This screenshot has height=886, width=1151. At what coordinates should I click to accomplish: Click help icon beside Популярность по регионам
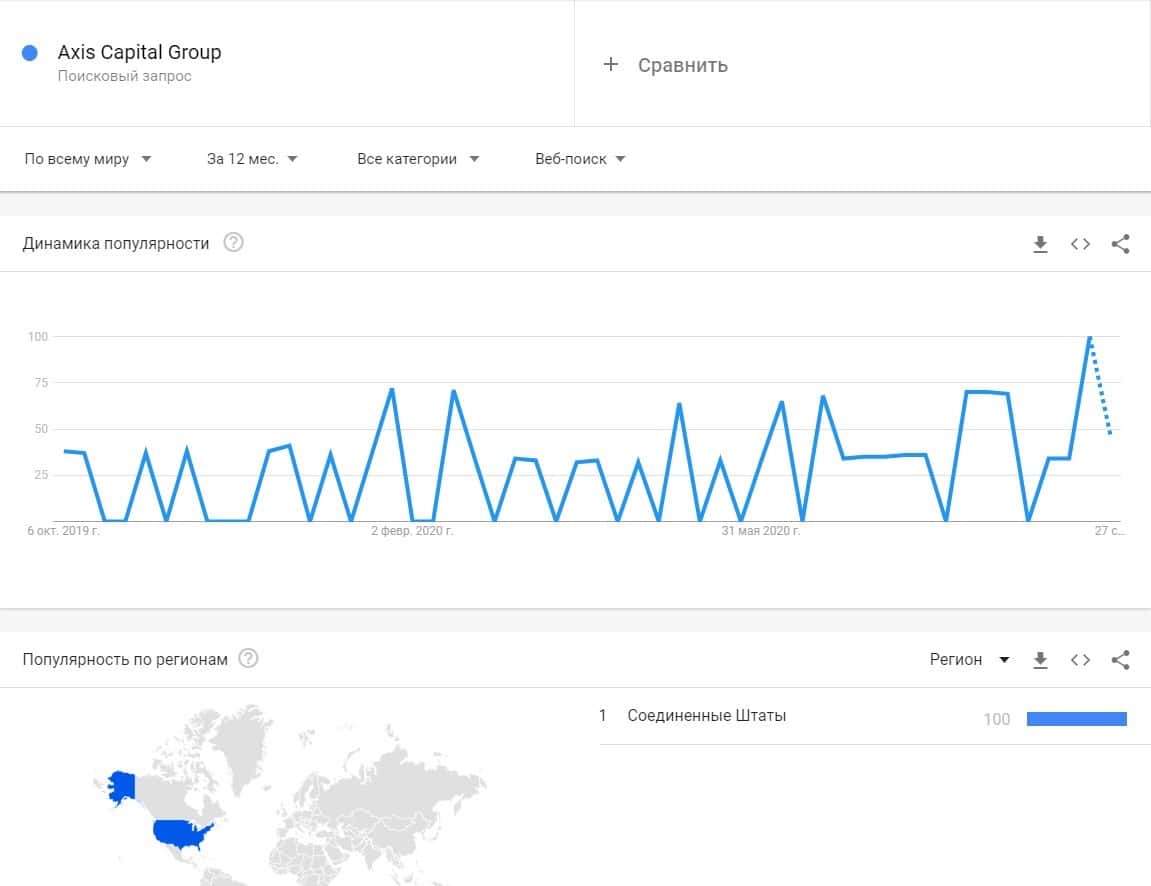(248, 659)
